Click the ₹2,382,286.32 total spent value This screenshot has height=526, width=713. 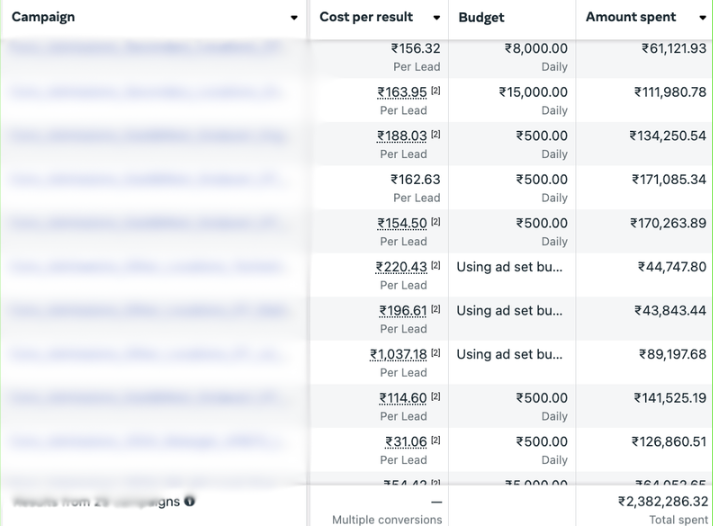click(663, 501)
